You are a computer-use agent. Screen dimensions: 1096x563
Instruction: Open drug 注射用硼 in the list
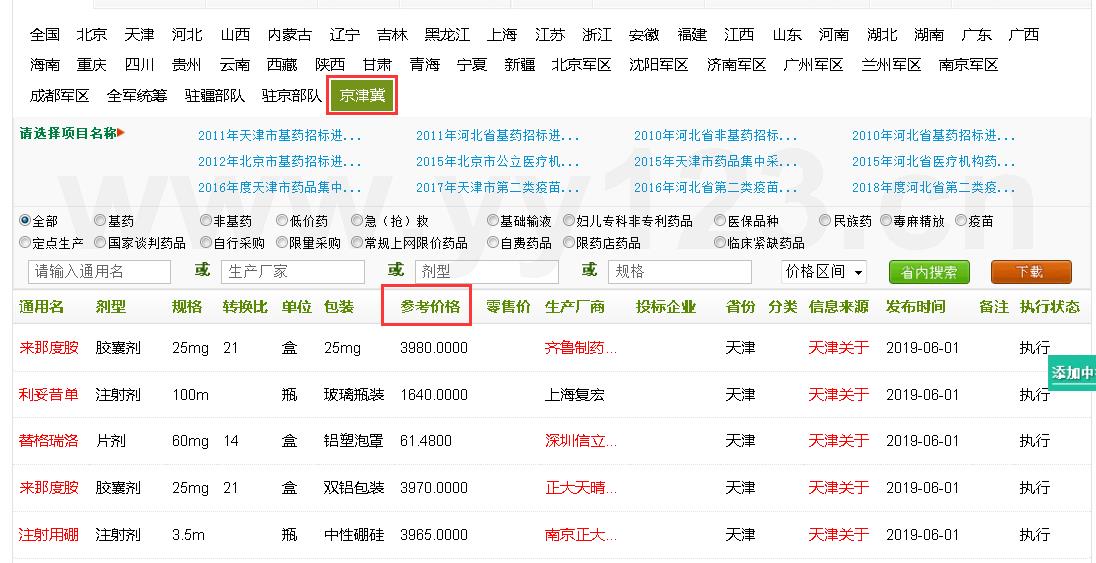click(49, 534)
